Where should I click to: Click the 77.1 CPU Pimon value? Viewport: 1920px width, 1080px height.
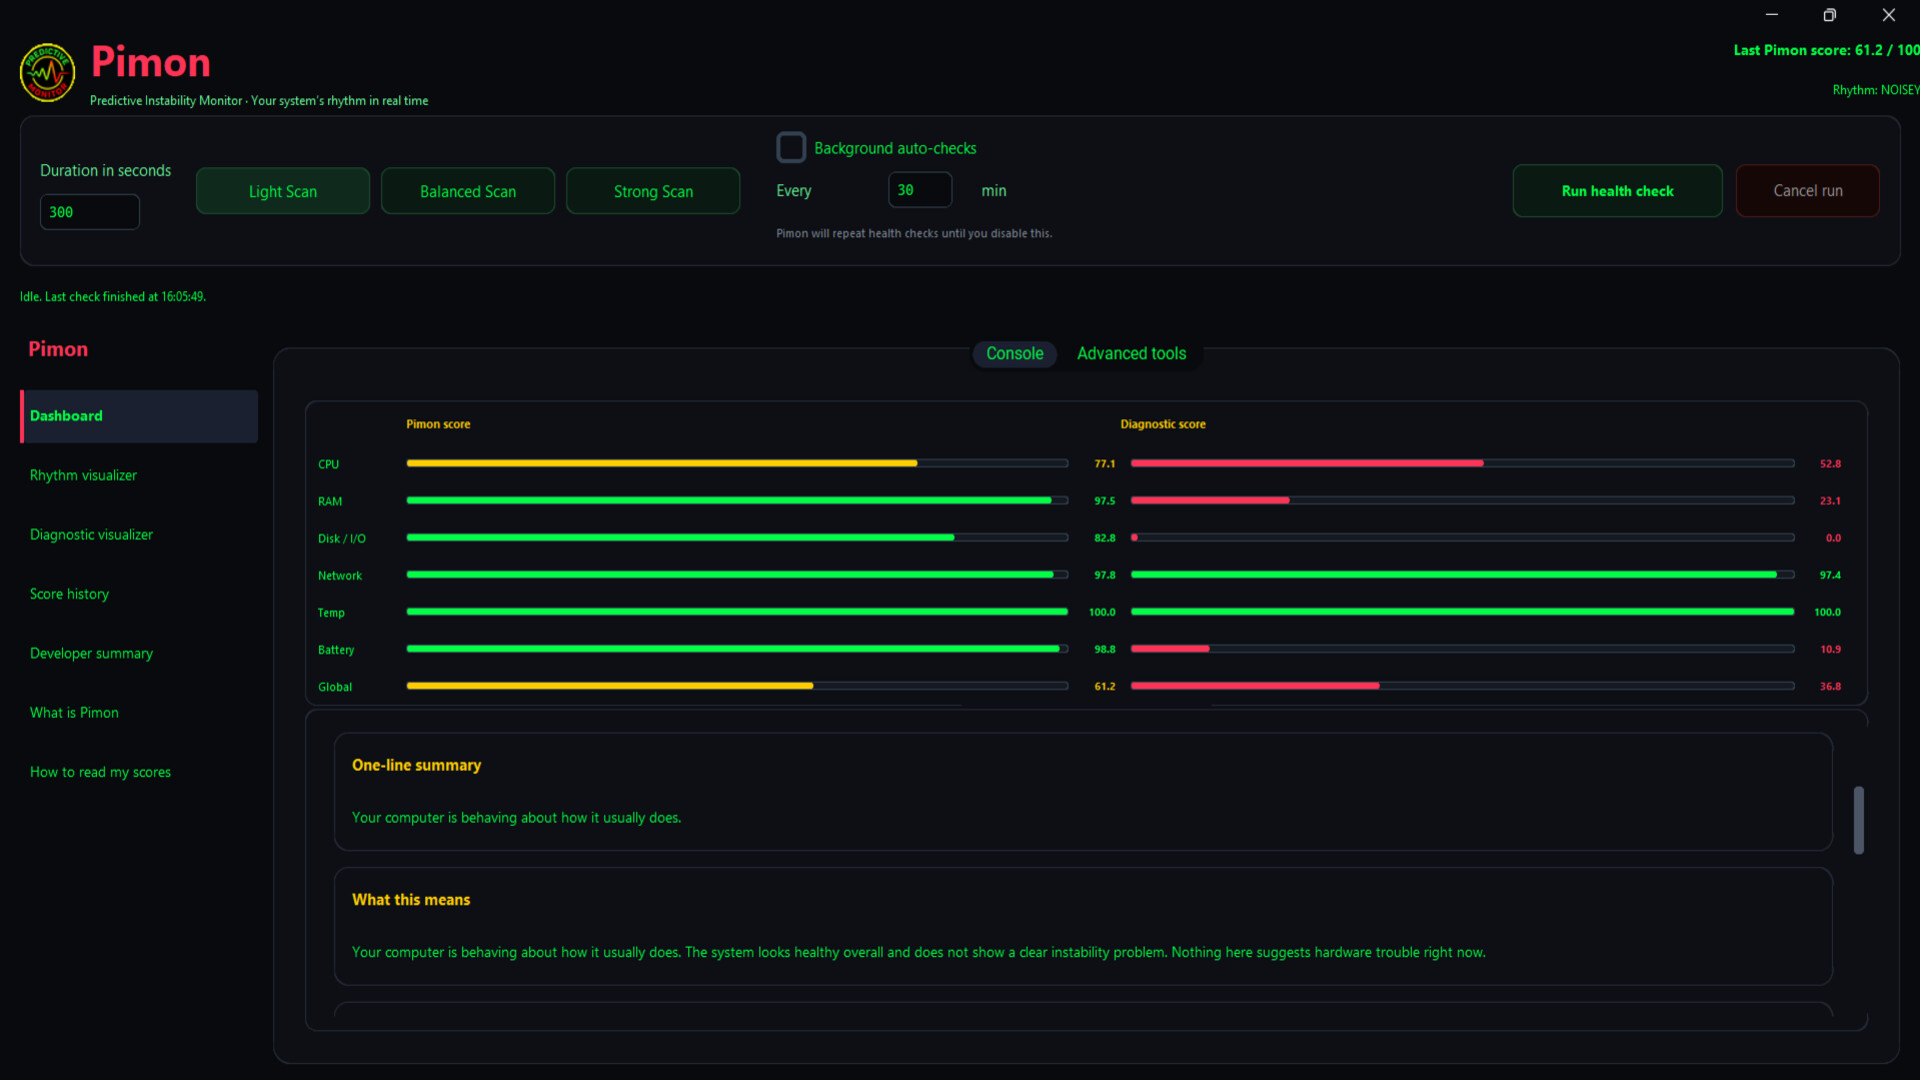tap(1105, 464)
